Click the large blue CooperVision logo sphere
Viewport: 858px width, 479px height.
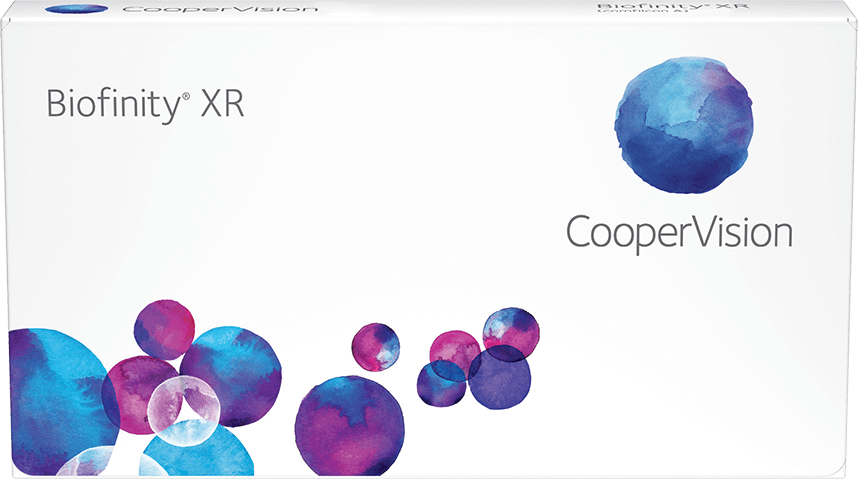(683, 125)
